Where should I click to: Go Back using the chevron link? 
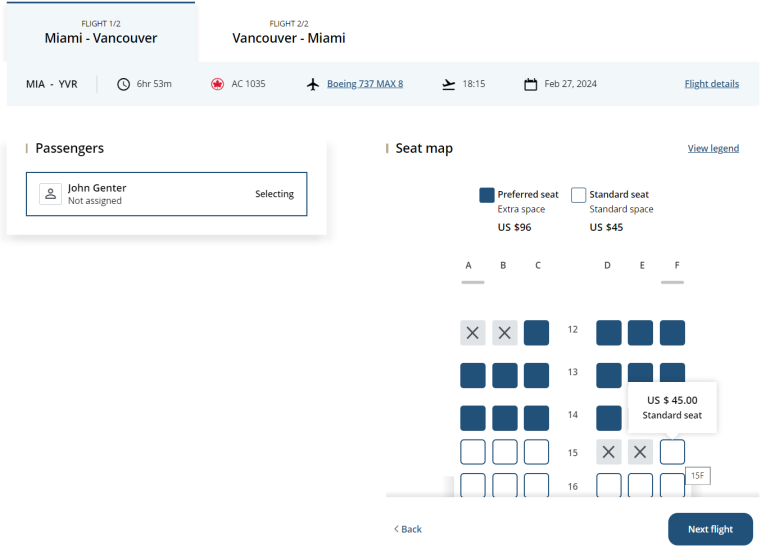pyautogui.click(x=407, y=529)
